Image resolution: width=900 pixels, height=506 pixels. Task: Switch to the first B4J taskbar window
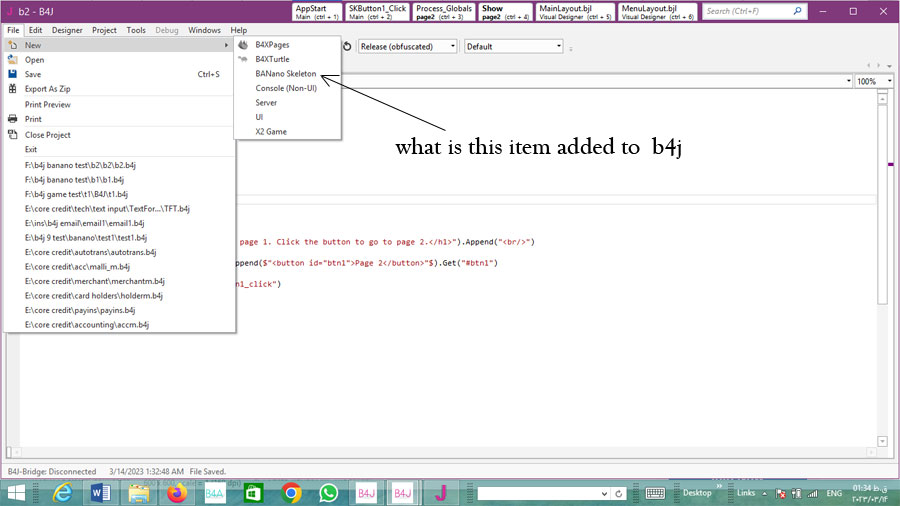point(366,493)
